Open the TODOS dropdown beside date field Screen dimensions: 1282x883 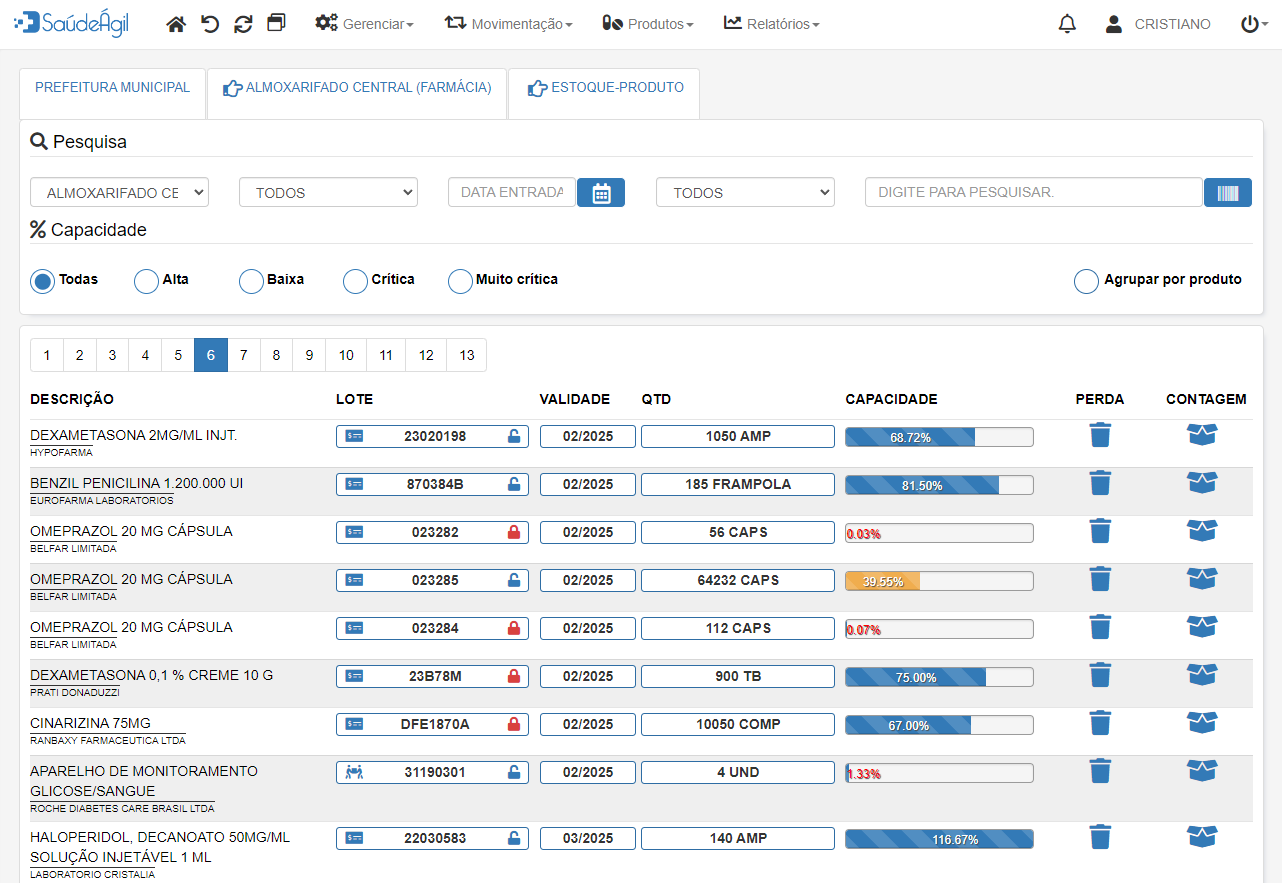[x=745, y=193]
